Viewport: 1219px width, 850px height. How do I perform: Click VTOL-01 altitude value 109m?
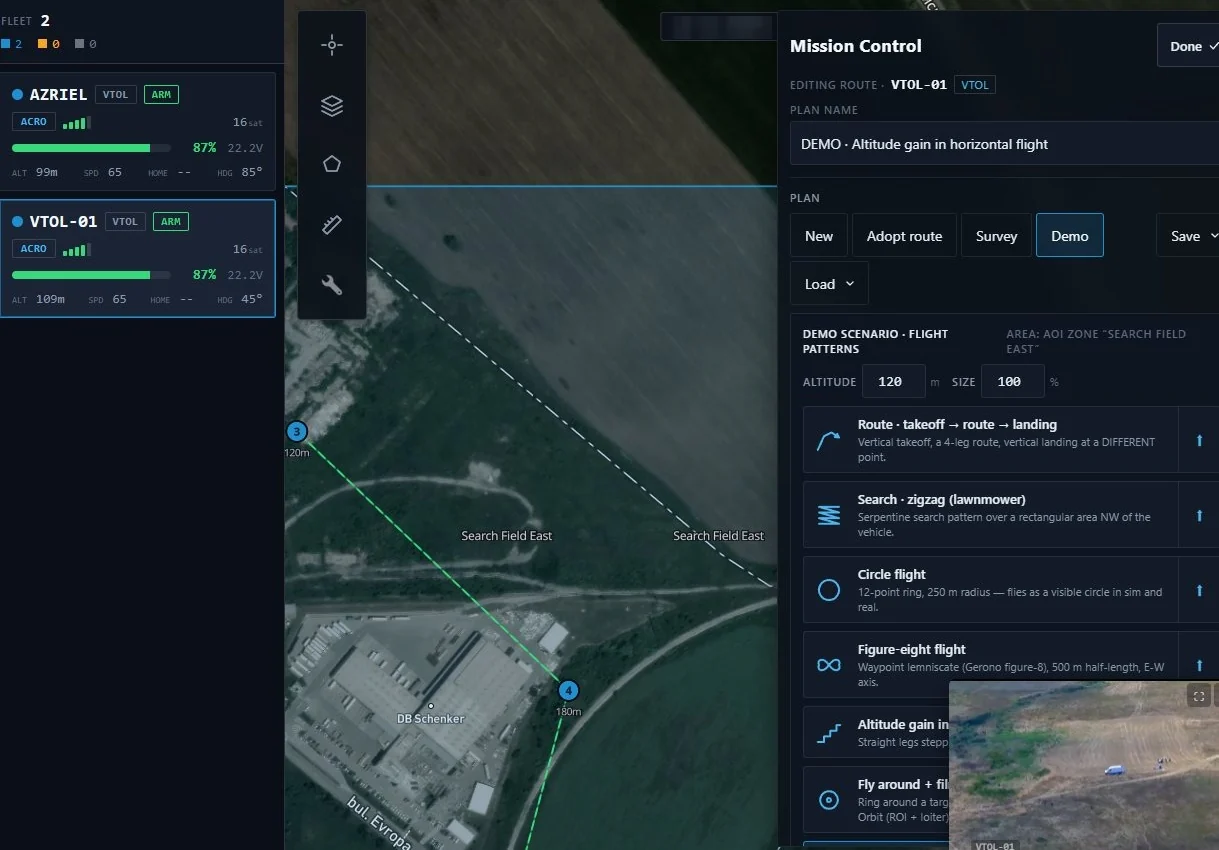pyautogui.click(x=50, y=299)
